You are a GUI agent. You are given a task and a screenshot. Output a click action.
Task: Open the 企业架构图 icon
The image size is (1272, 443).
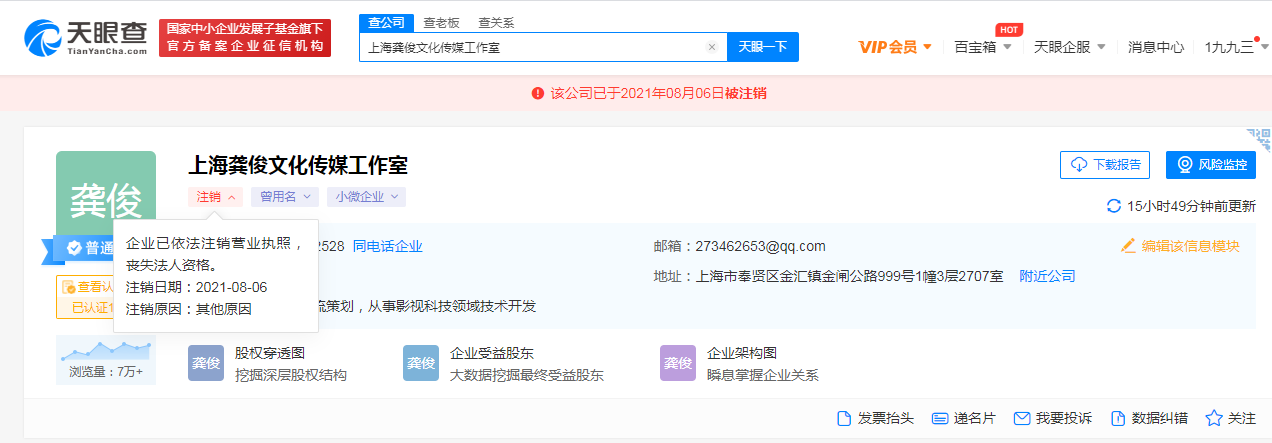coord(678,364)
